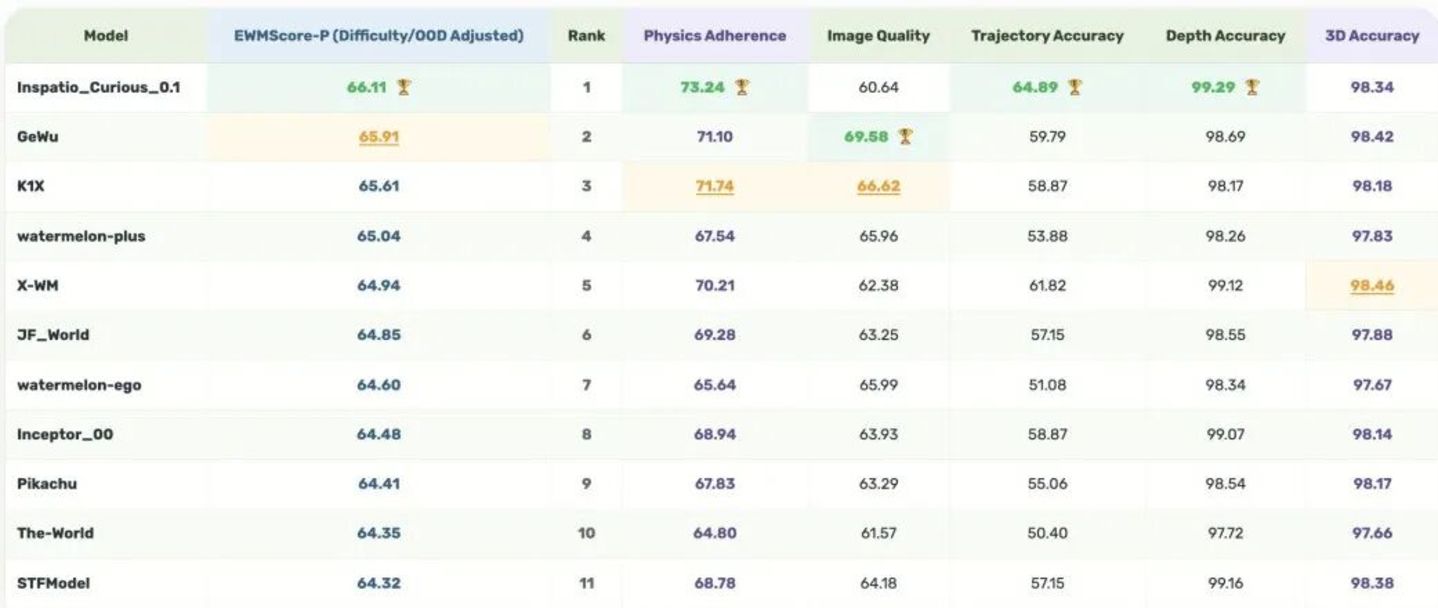Select the K1X model name
This screenshot has height=608, width=1438.
32,187
